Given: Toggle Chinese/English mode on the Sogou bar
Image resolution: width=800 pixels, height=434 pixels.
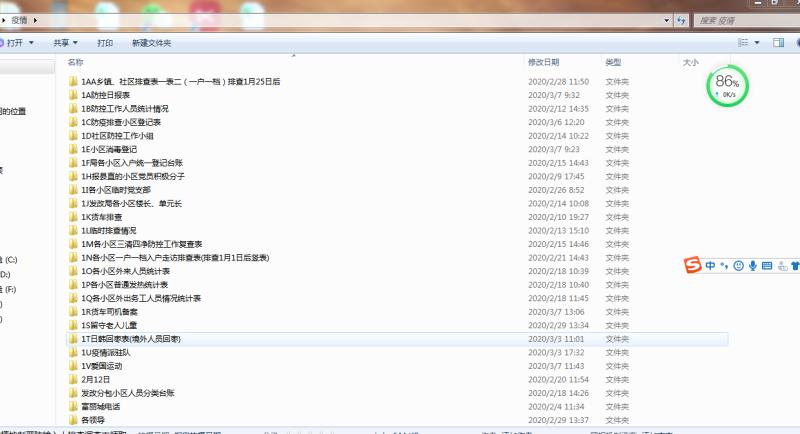Looking at the screenshot, I should pos(709,266).
